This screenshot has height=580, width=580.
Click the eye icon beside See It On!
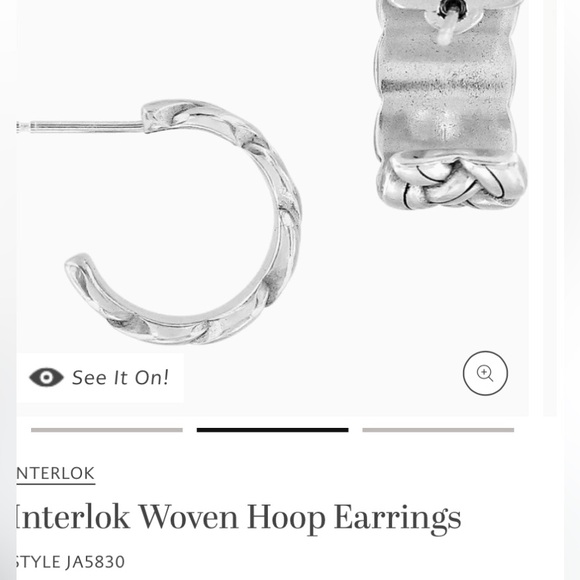pyautogui.click(x=46, y=377)
